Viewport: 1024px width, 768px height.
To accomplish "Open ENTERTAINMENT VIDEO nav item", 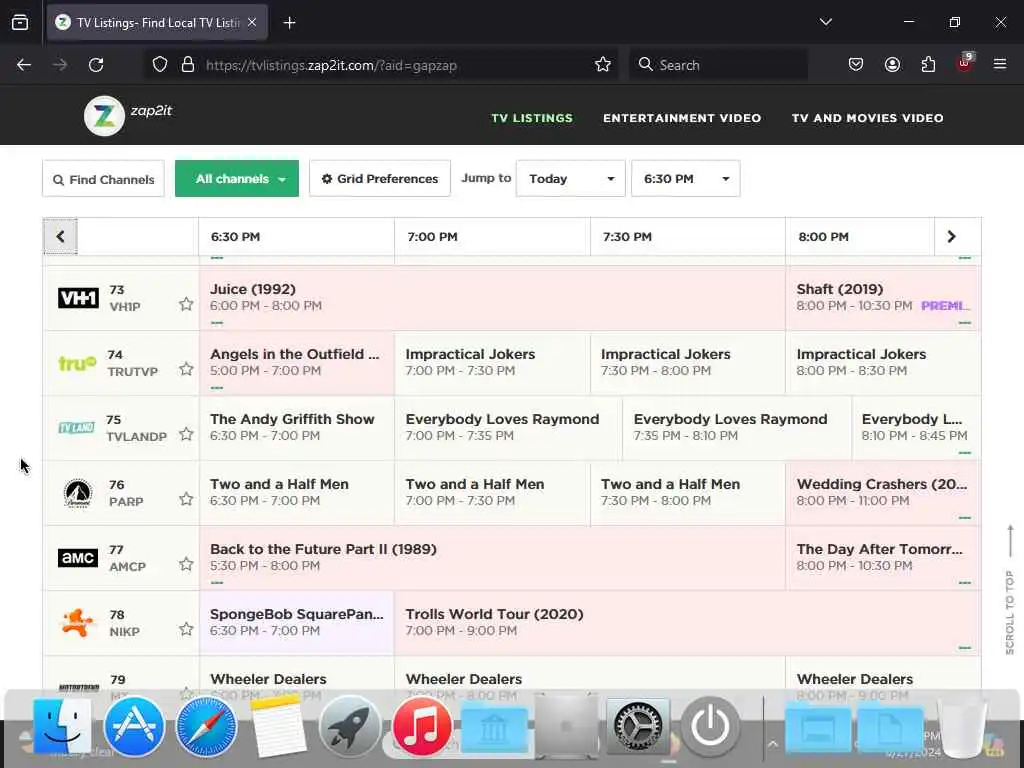I will tap(682, 118).
